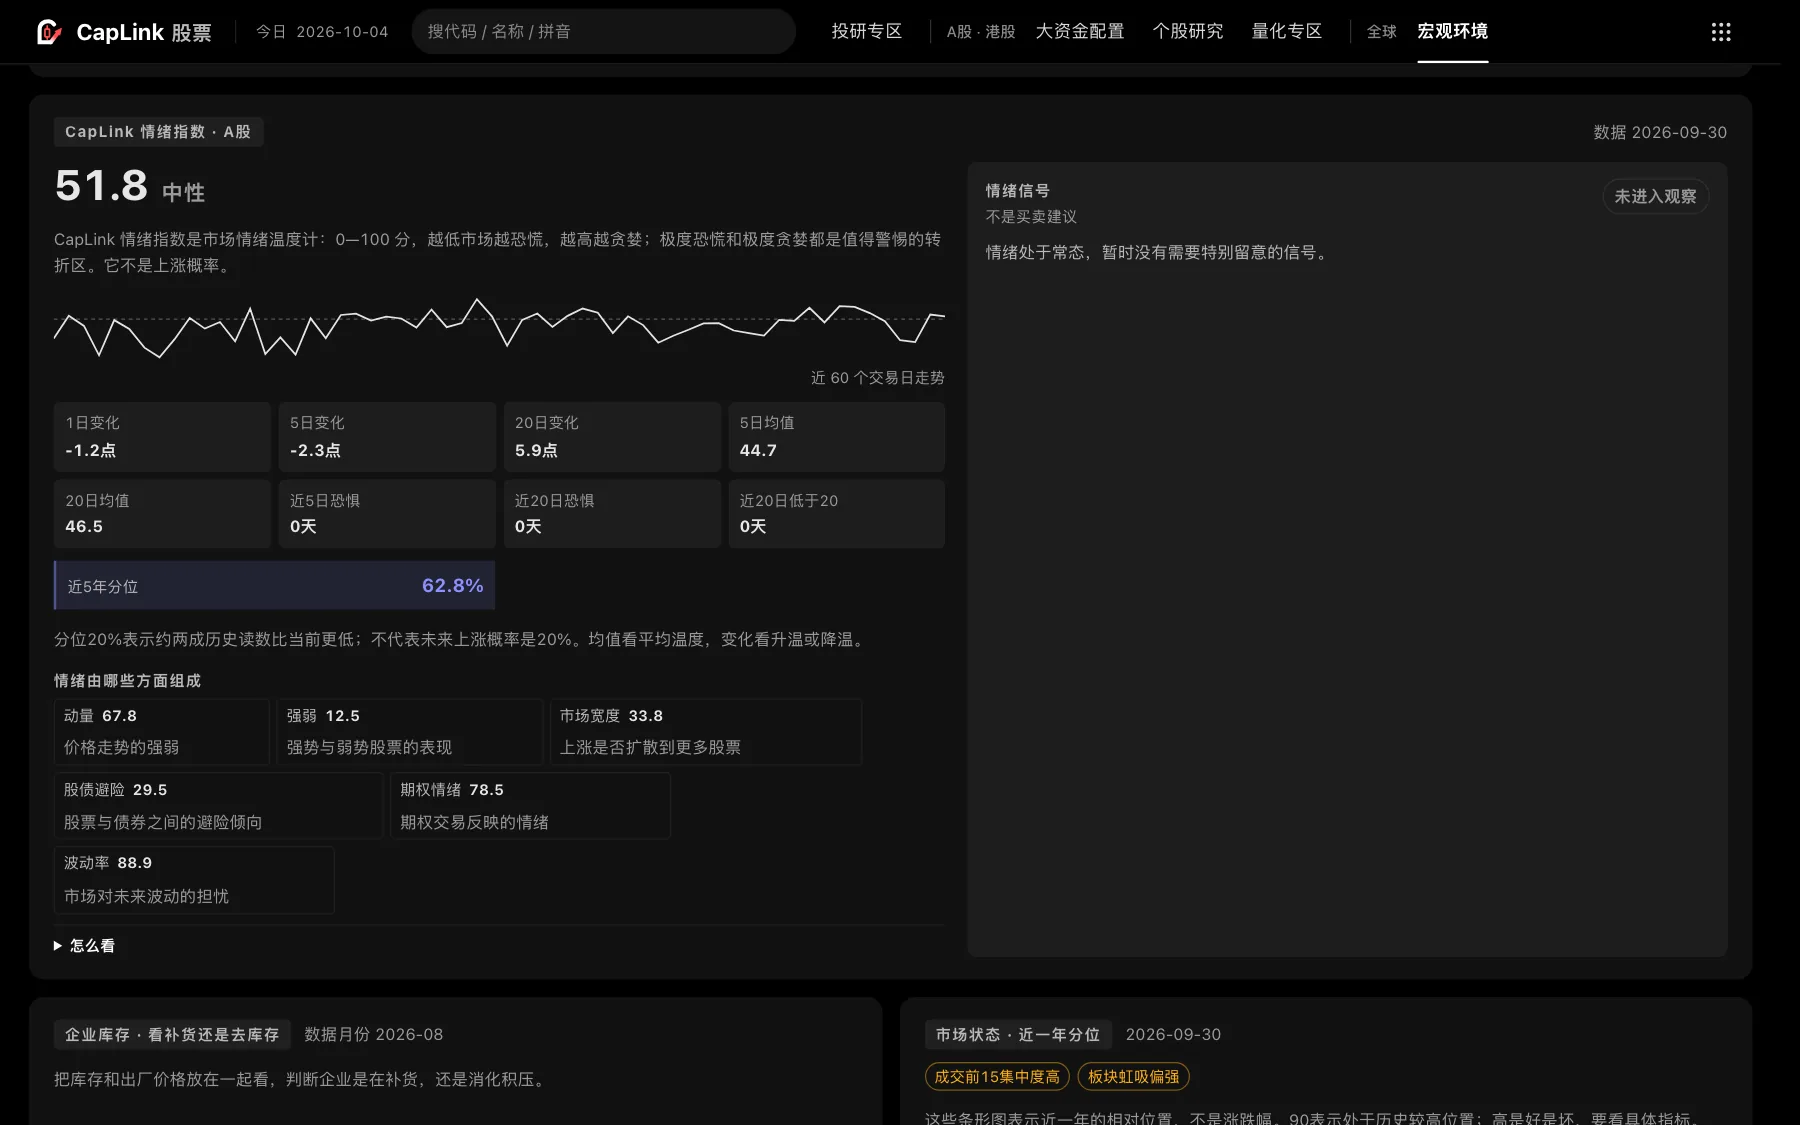Screen dimensions: 1800x1125
Task: Go to 个股研究 section
Action: pyautogui.click(x=1187, y=31)
